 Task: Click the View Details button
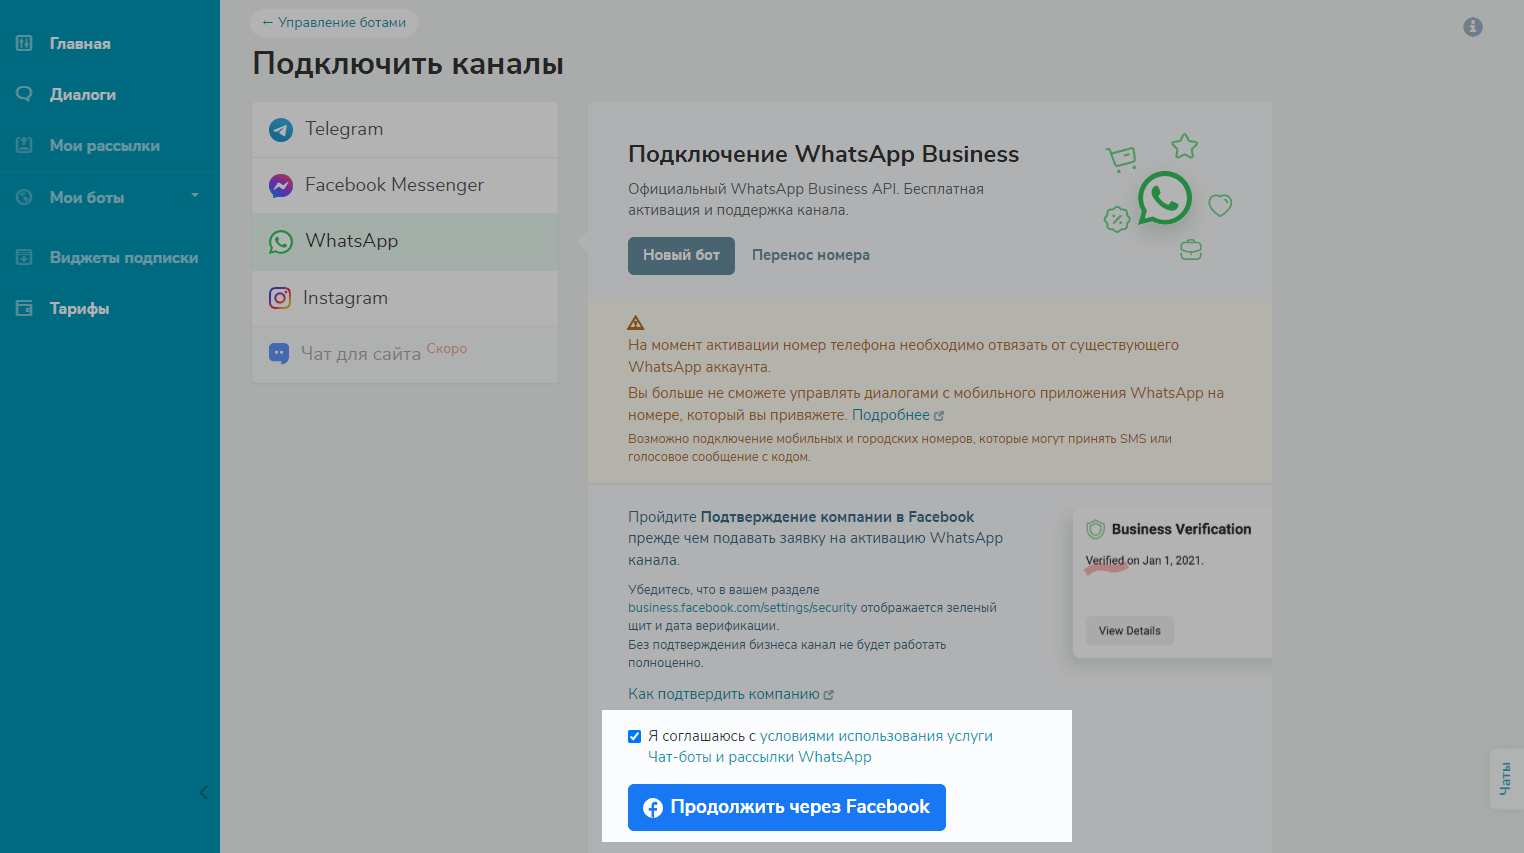coord(1130,631)
